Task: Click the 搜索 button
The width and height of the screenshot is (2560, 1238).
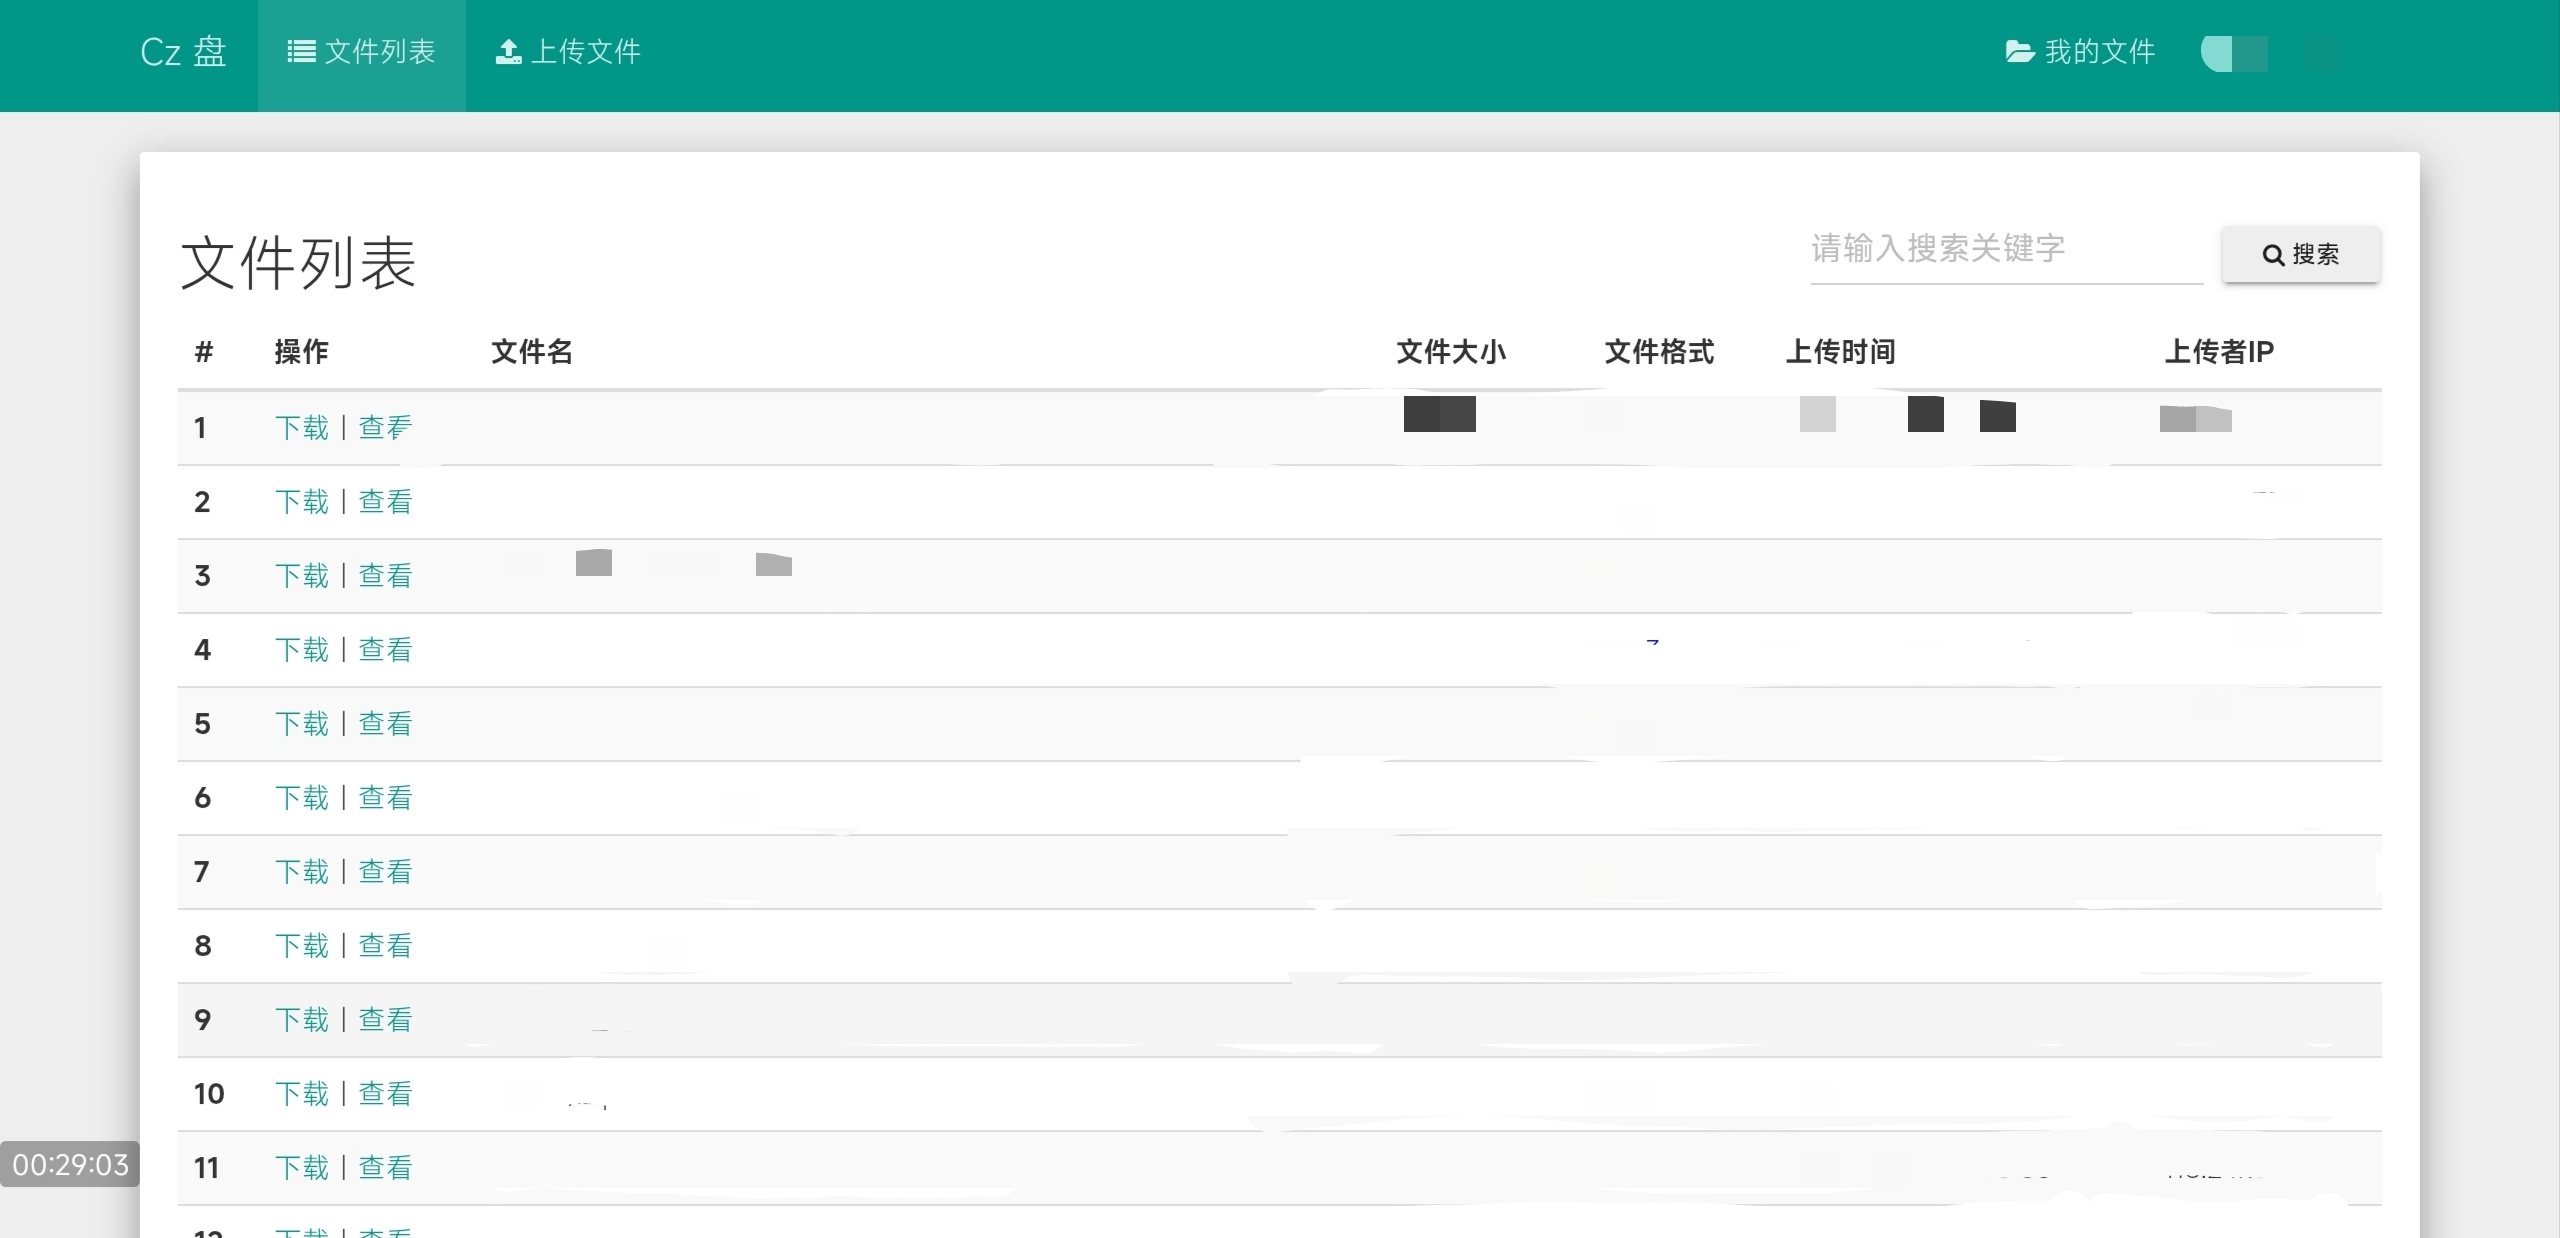Action: tap(2301, 255)
